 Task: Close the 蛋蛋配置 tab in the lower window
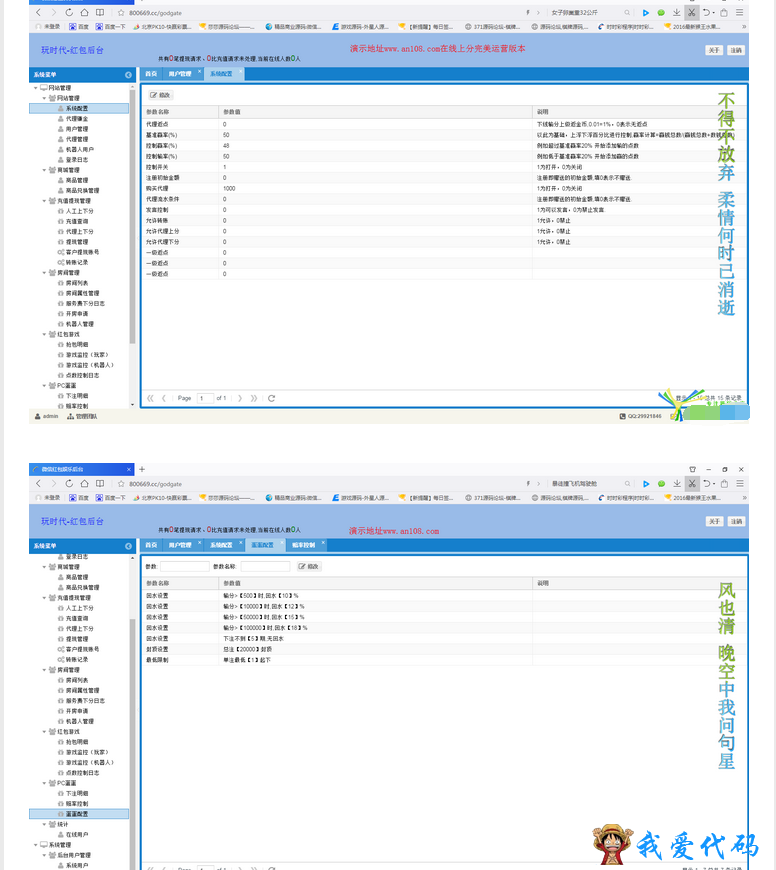pos(282,542)
